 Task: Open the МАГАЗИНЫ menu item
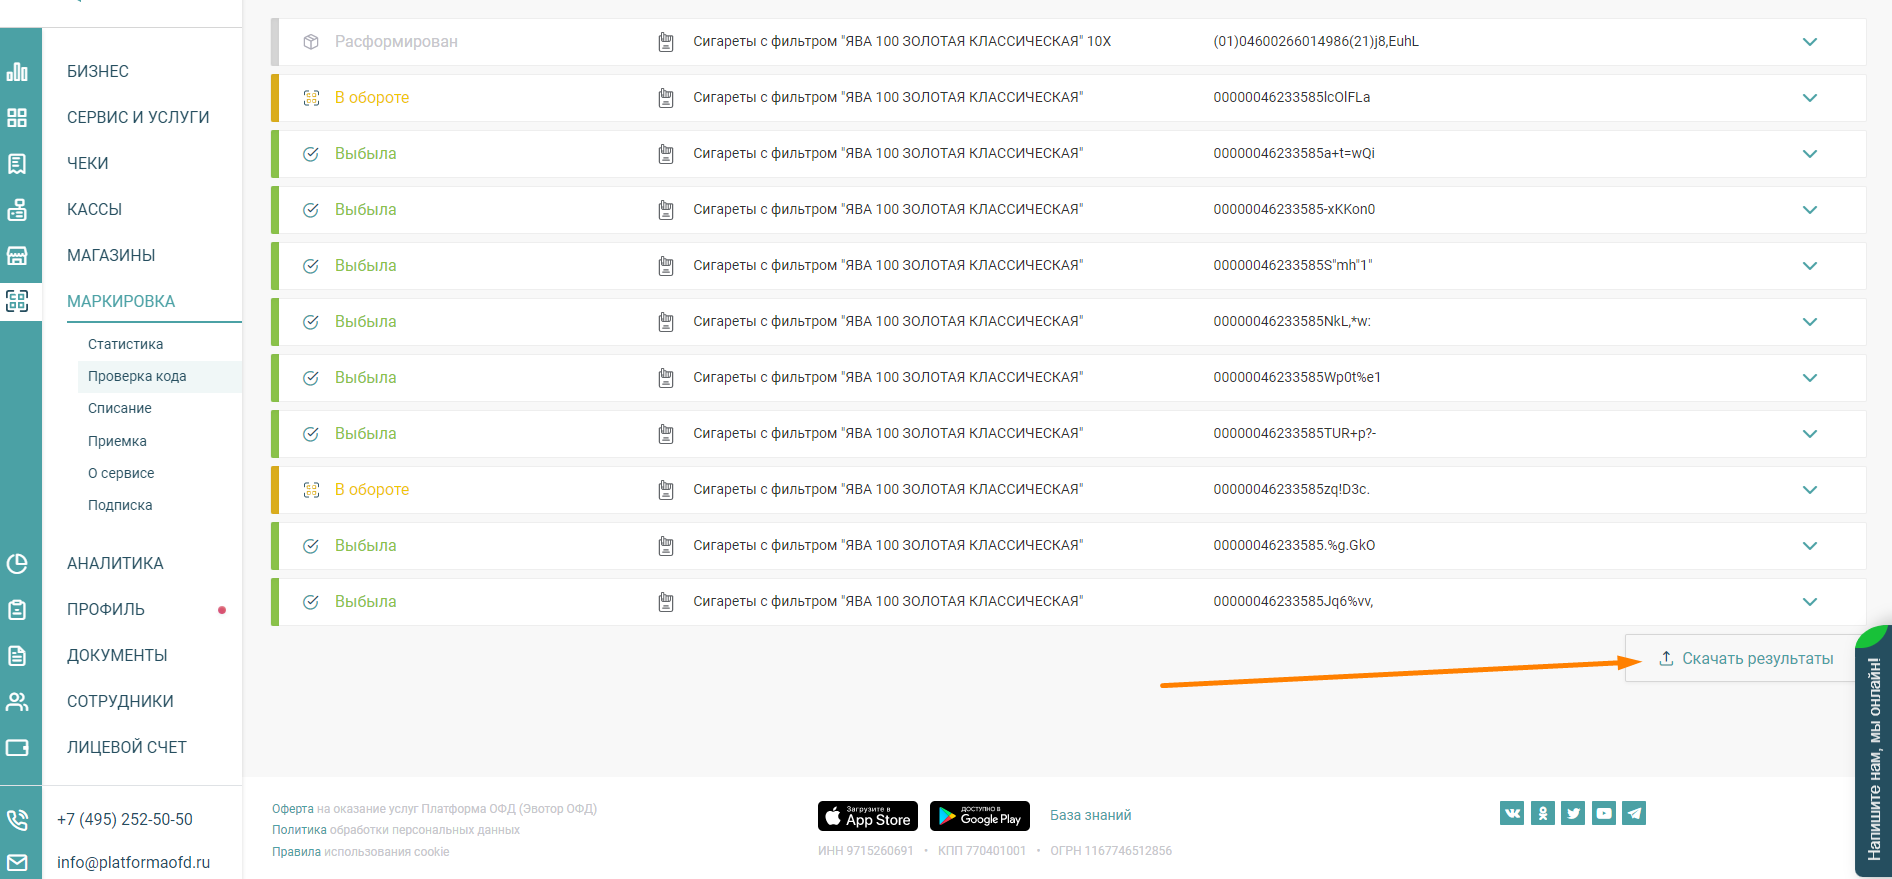pos(111,256)
